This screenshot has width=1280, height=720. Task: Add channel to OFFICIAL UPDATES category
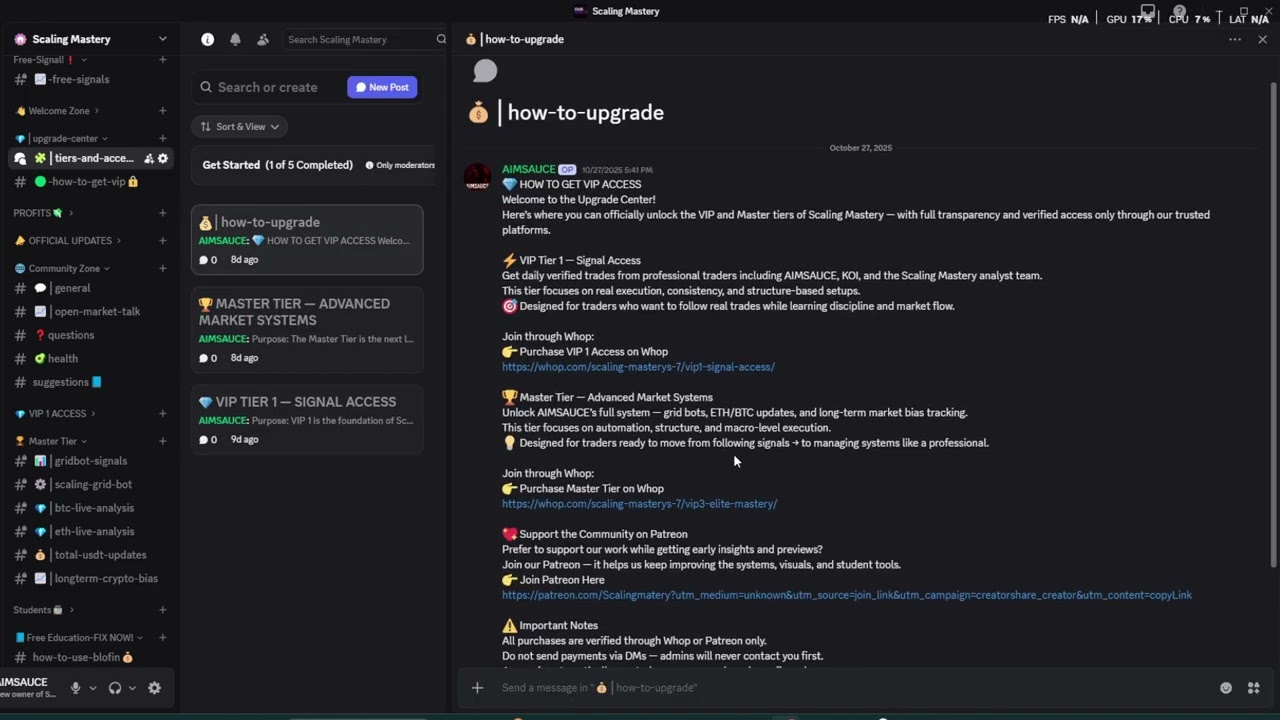tap(162, 240)
